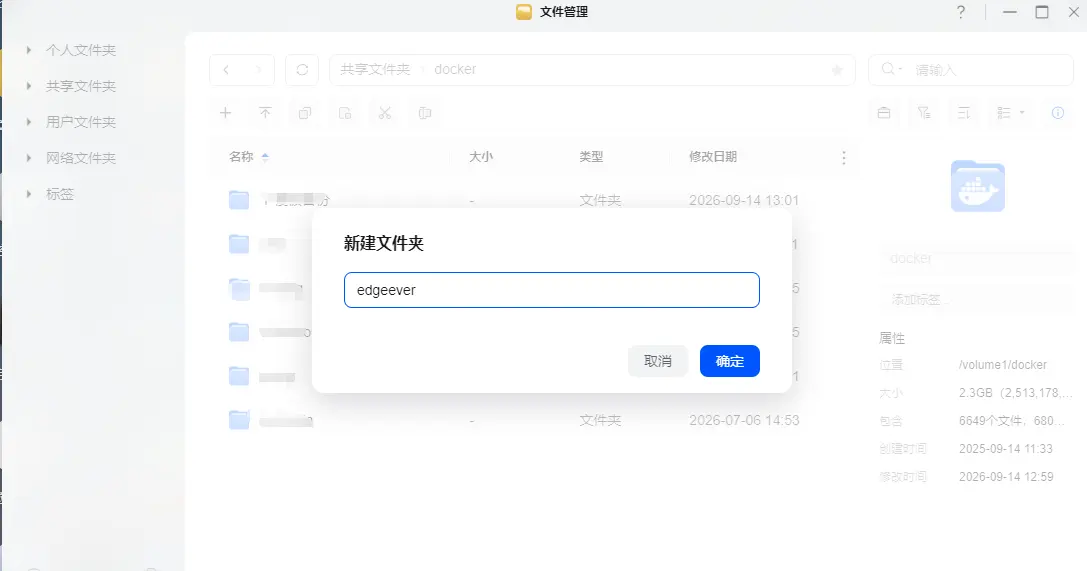Expand the 用户文件夹 tree node
The width and height of the screenshot is (1087, 571).
click(28, 122)
